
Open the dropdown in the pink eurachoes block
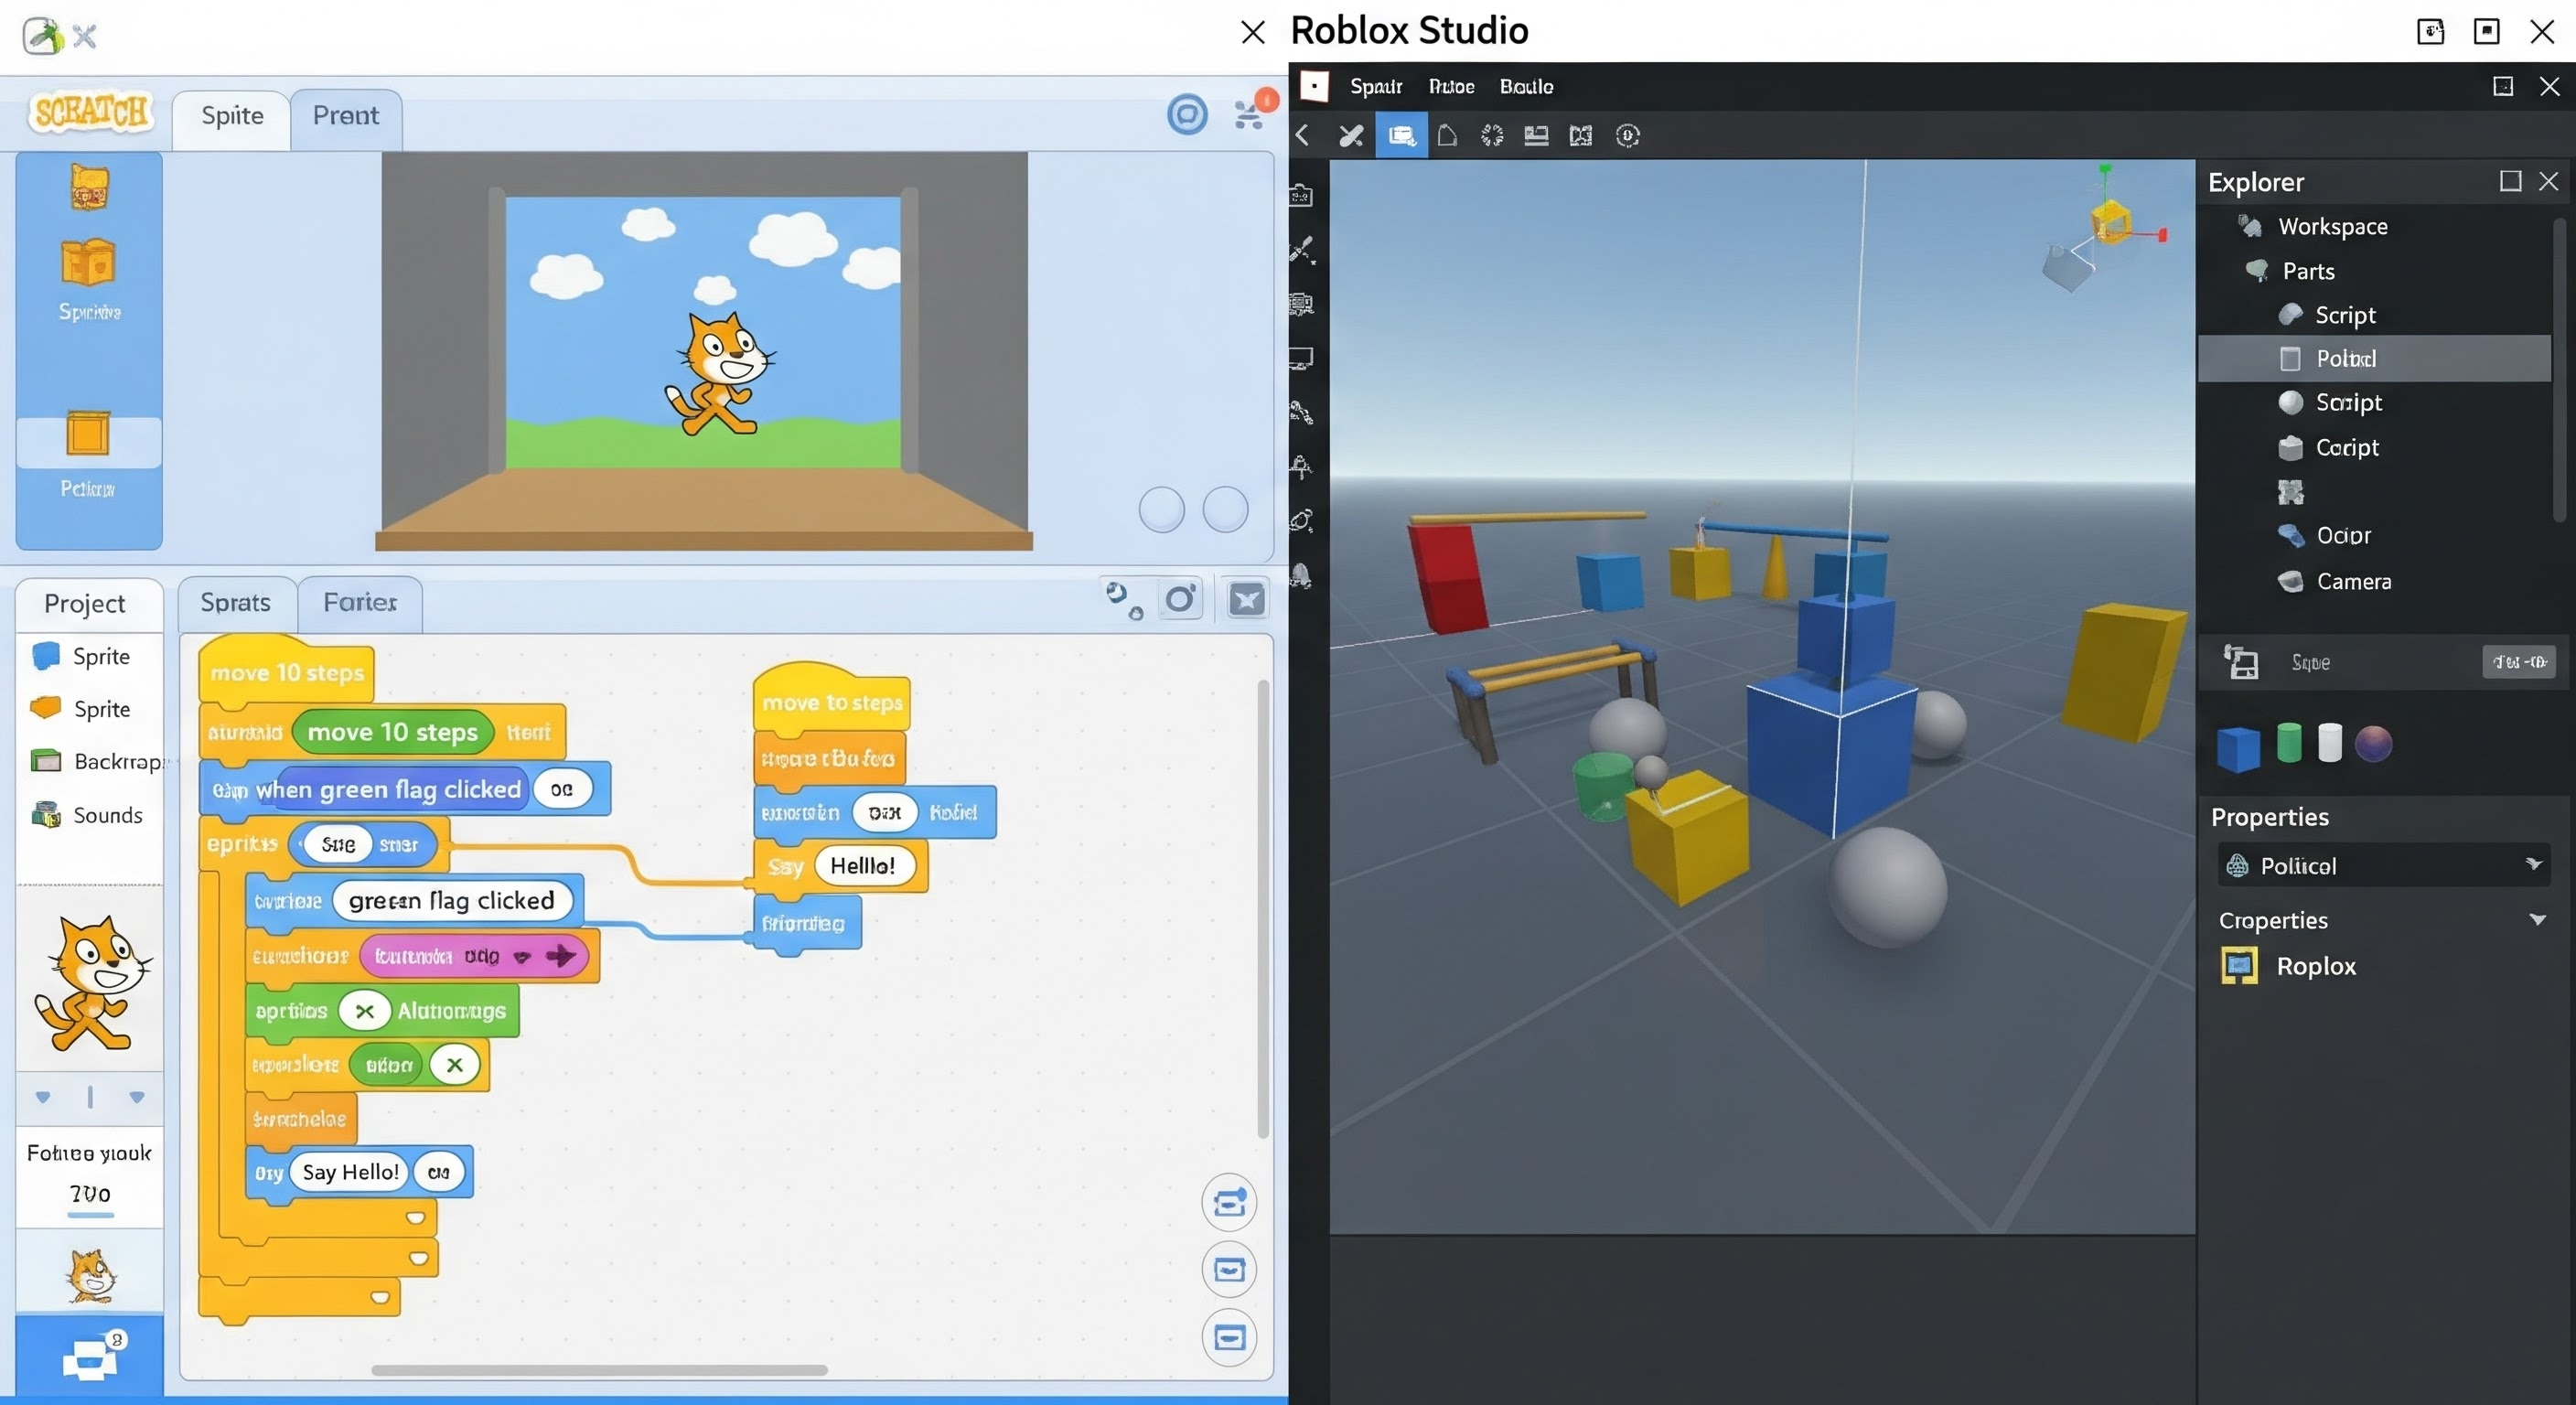point(522,957)
